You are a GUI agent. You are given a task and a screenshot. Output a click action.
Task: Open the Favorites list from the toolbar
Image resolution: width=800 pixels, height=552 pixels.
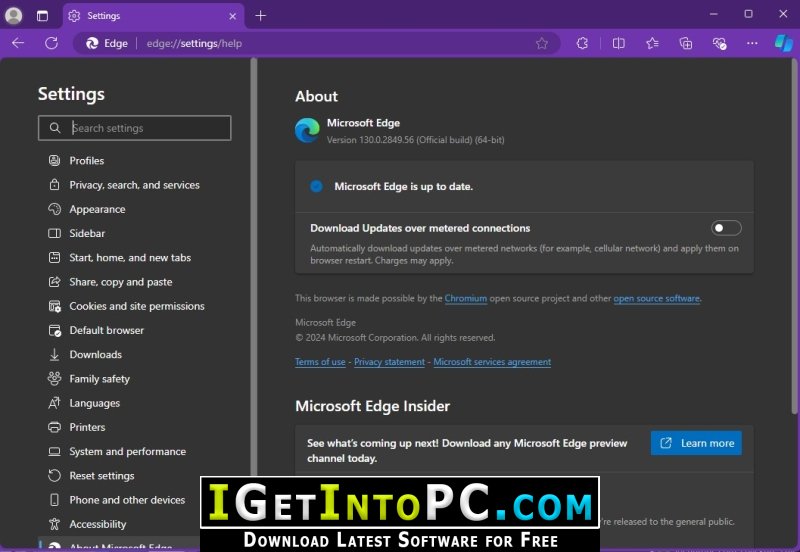point(652,43)
